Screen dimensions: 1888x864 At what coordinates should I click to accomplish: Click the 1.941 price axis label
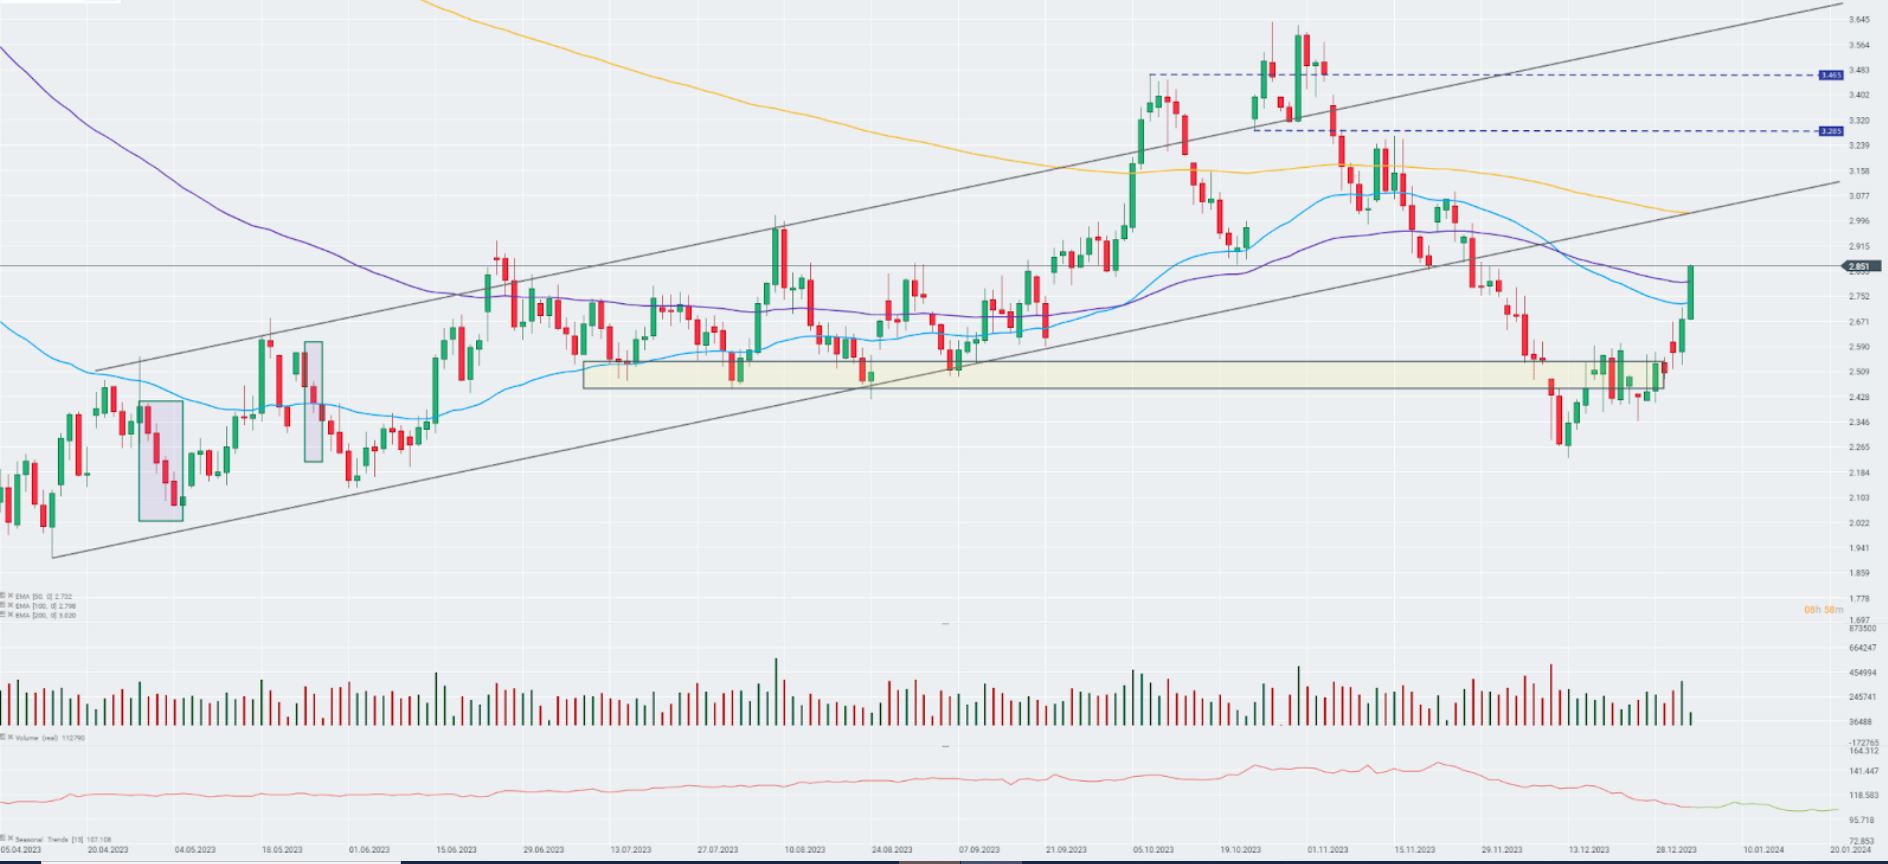[1860, 548]
